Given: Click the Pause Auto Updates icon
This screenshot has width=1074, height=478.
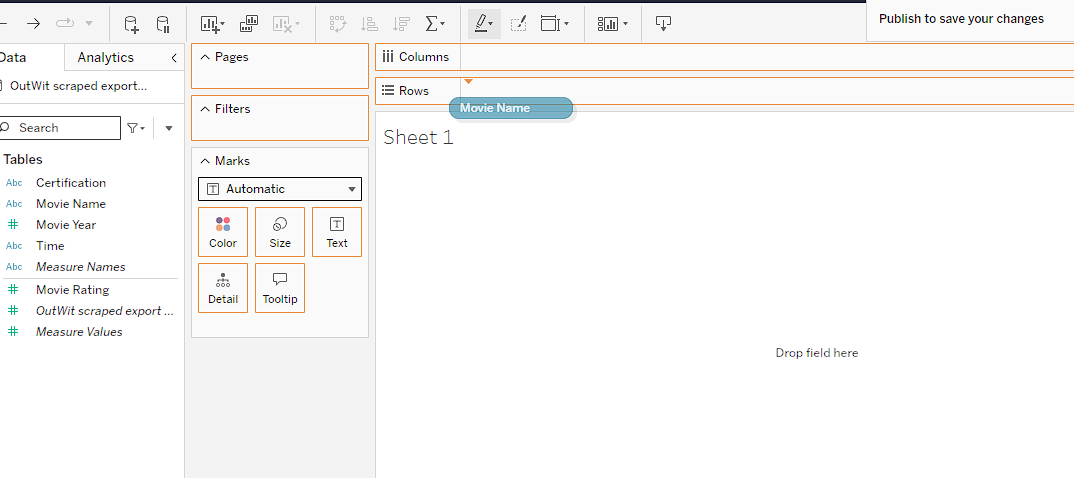Looking at the screenshot, I should click(163, 23).
